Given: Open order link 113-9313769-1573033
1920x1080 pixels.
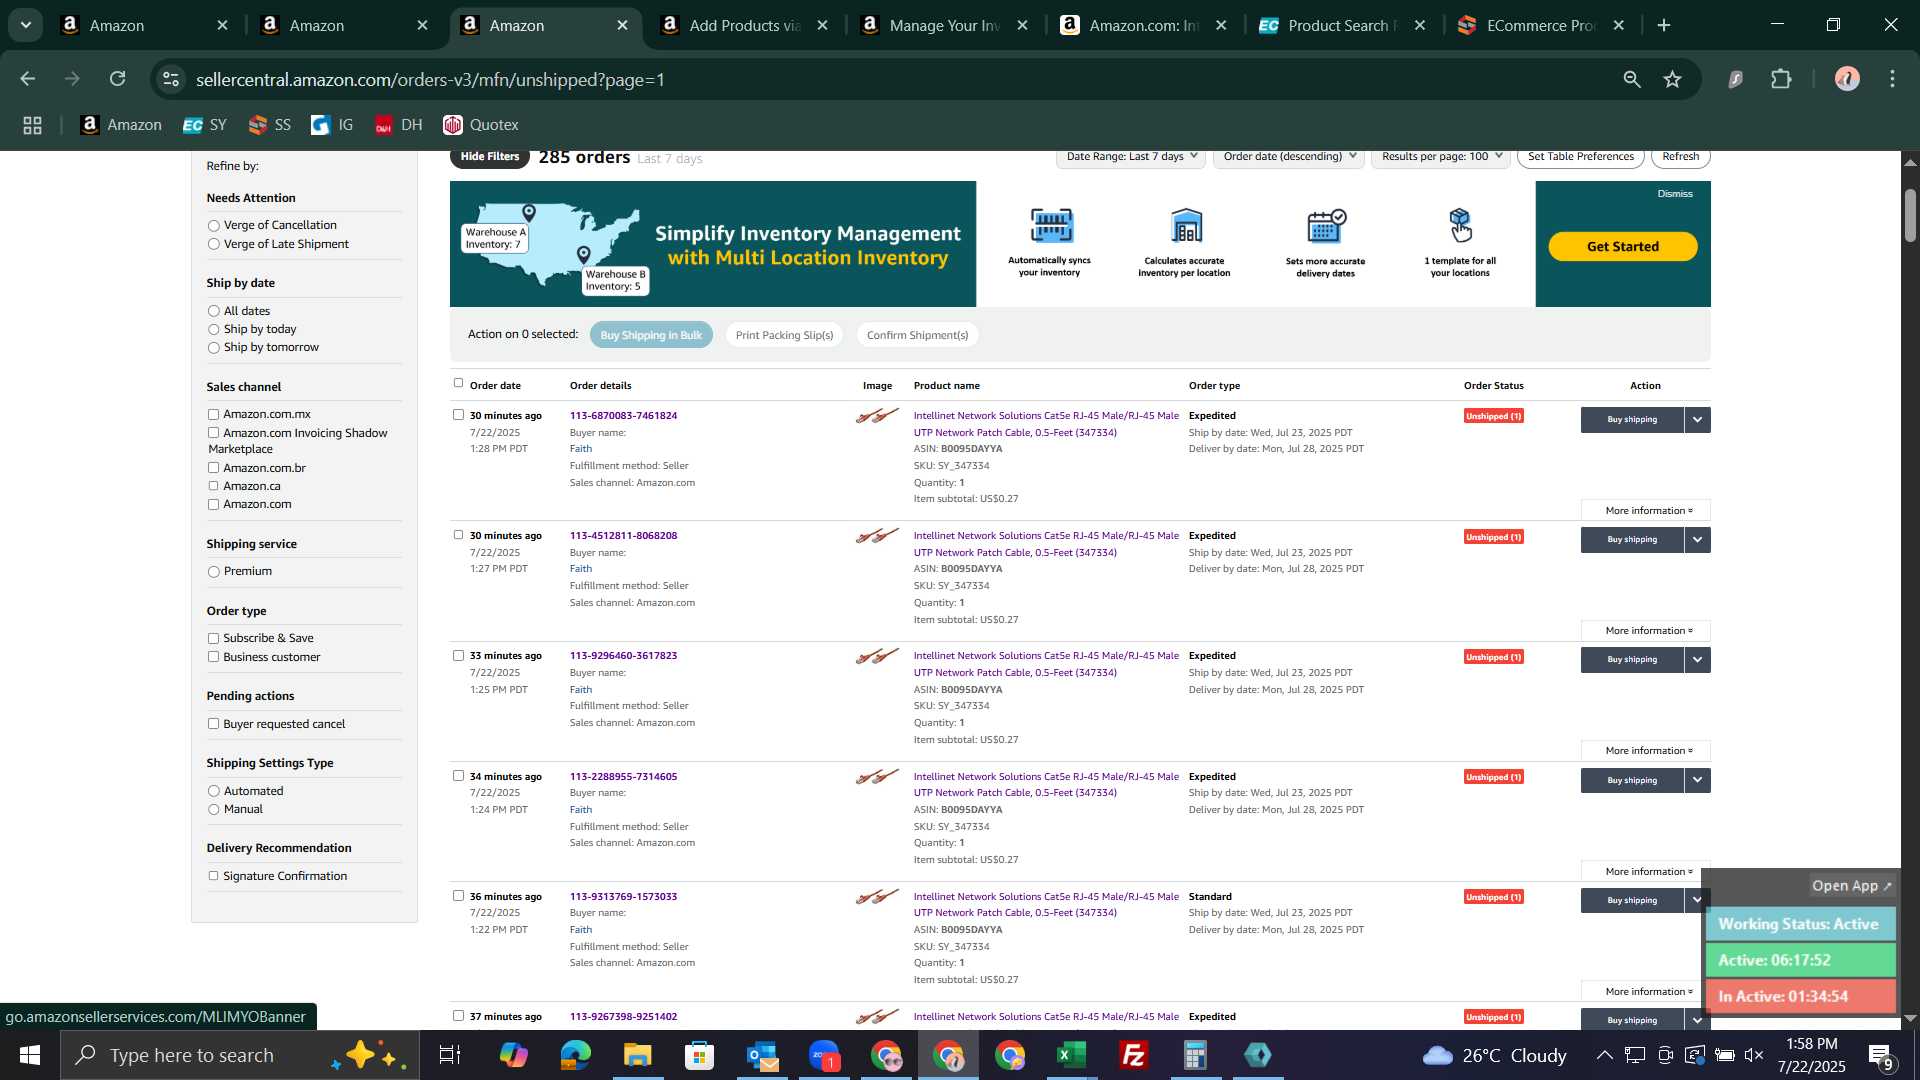Looking at the screenshot, I should 623,897.
